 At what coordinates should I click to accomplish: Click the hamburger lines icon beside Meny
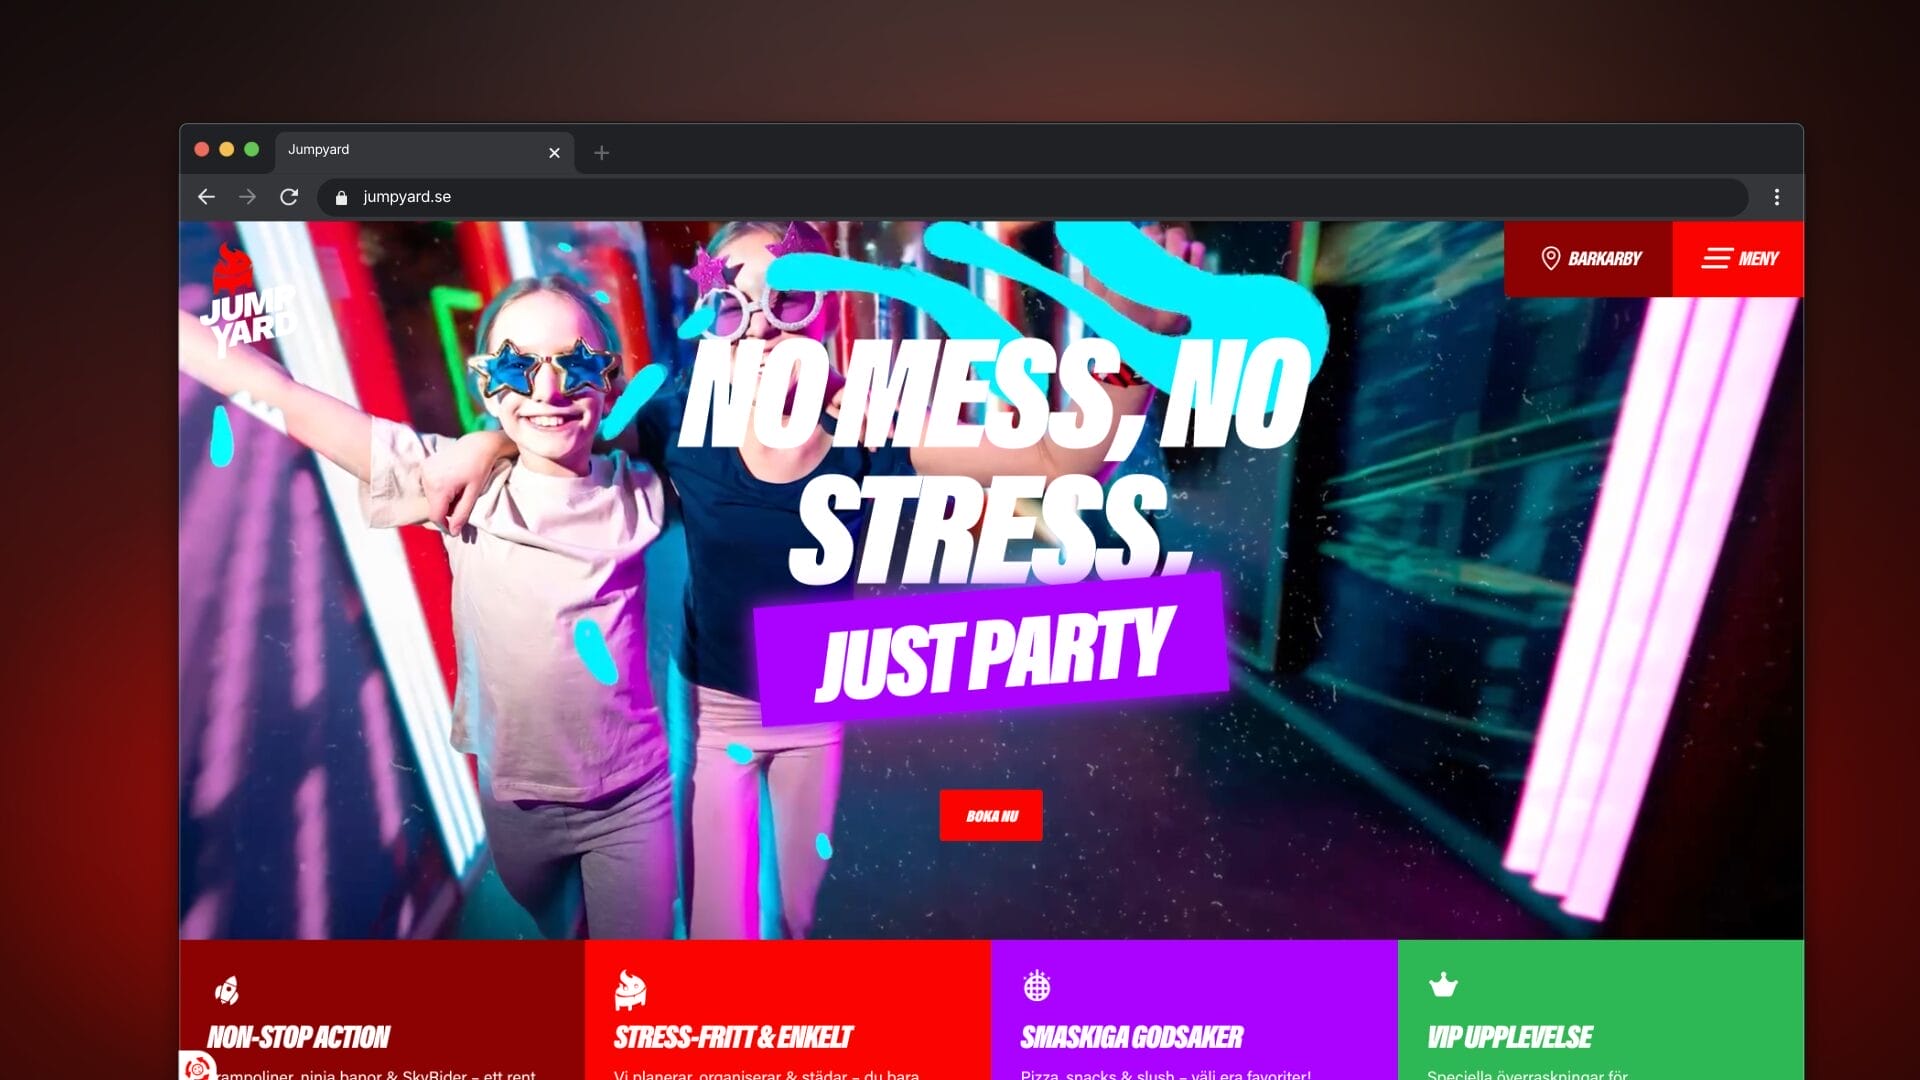pos(1716,259)
